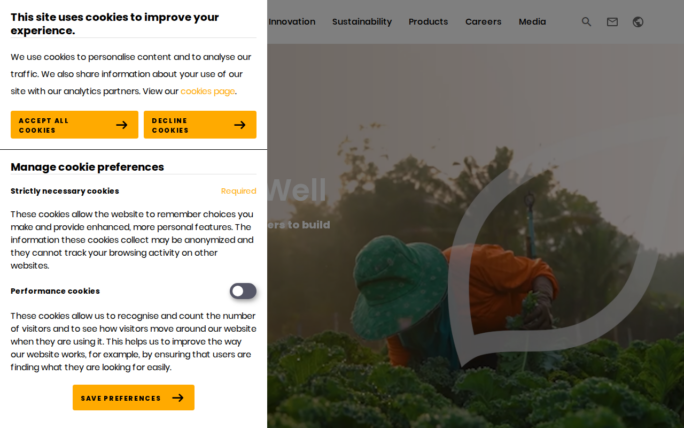Click arrow on Decline Cookies button
Screen dimensions: 684x428
[x=239, y=125]
